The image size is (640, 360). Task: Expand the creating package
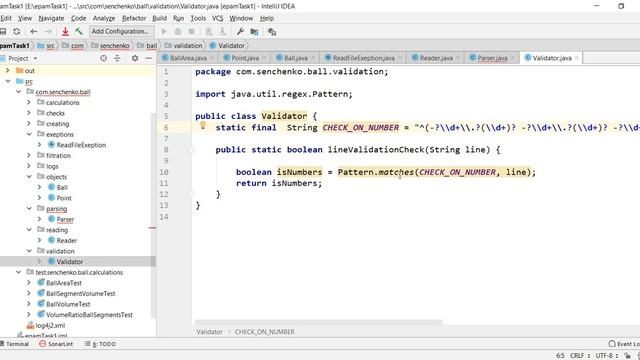[29, 123]
